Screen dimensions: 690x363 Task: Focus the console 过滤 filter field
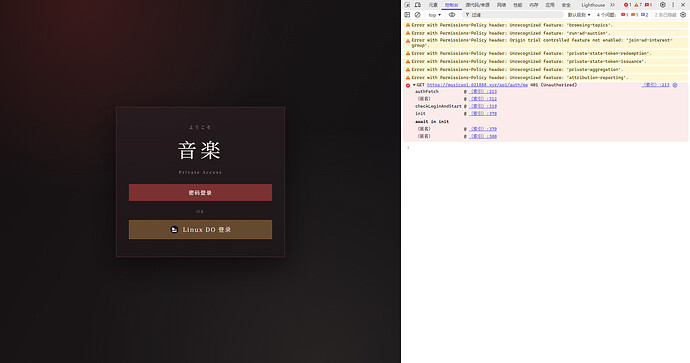click(x=513, y=15)
